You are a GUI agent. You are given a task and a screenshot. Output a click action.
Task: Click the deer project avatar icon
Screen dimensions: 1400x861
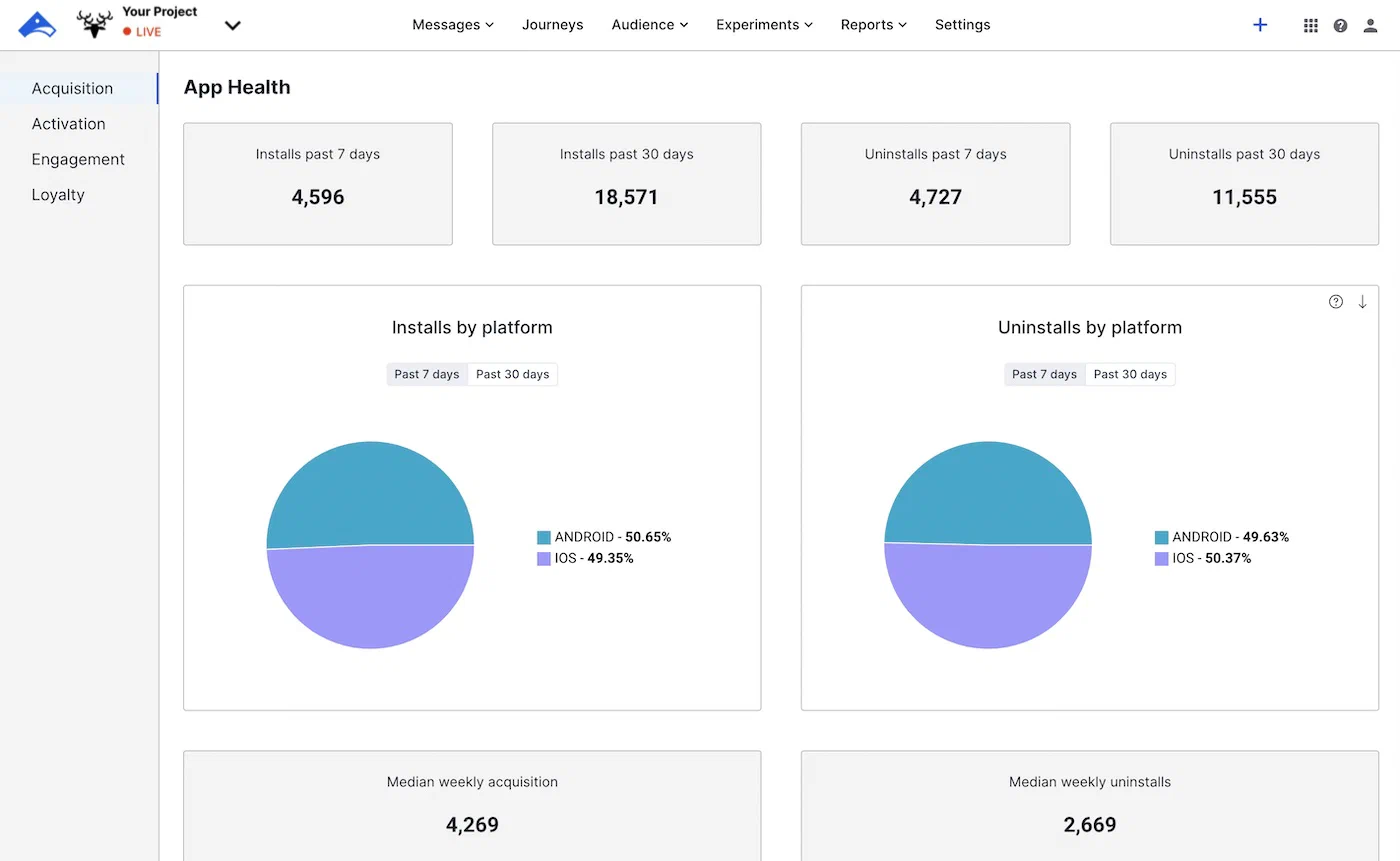click(x=95, y=25)
